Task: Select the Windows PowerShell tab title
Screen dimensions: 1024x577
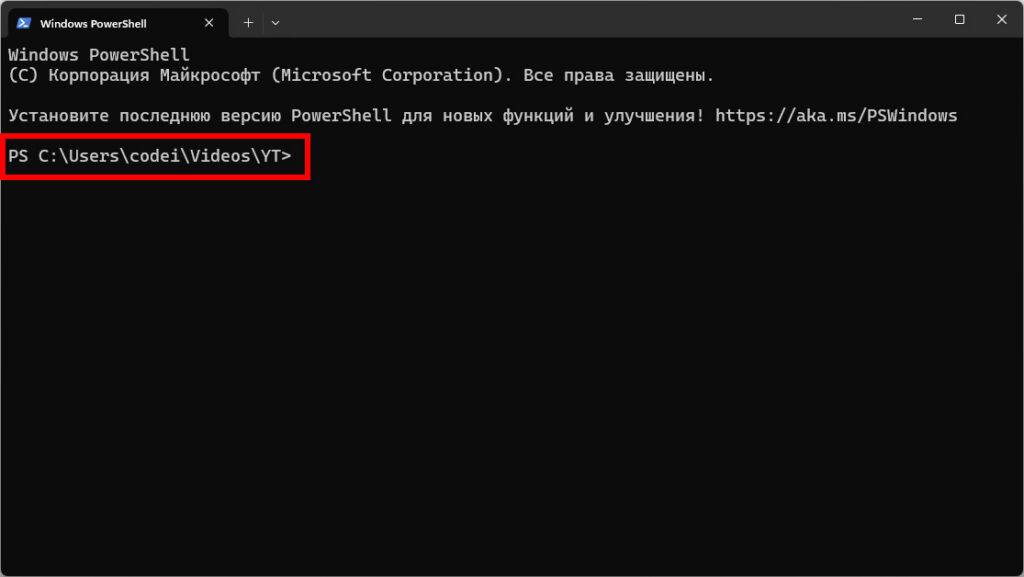Action: pos(93,23)
